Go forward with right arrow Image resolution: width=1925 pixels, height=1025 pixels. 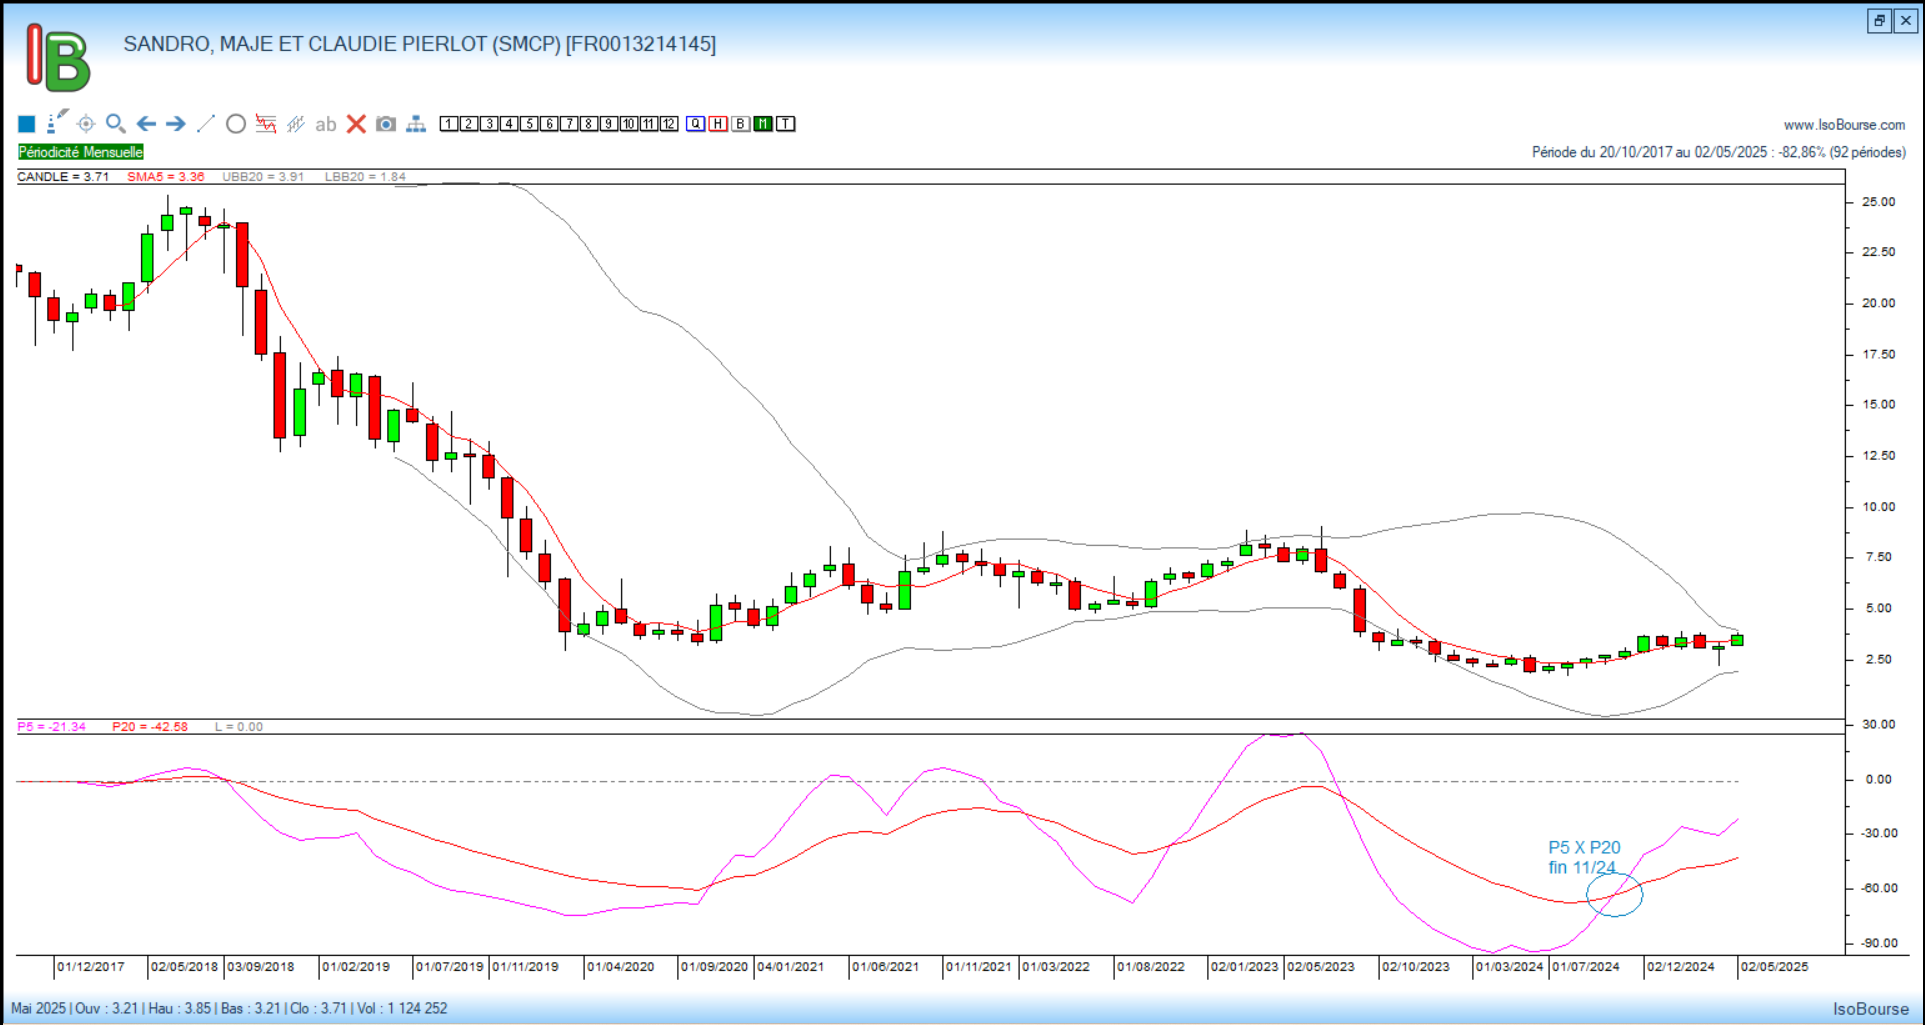tap(176, 124)
